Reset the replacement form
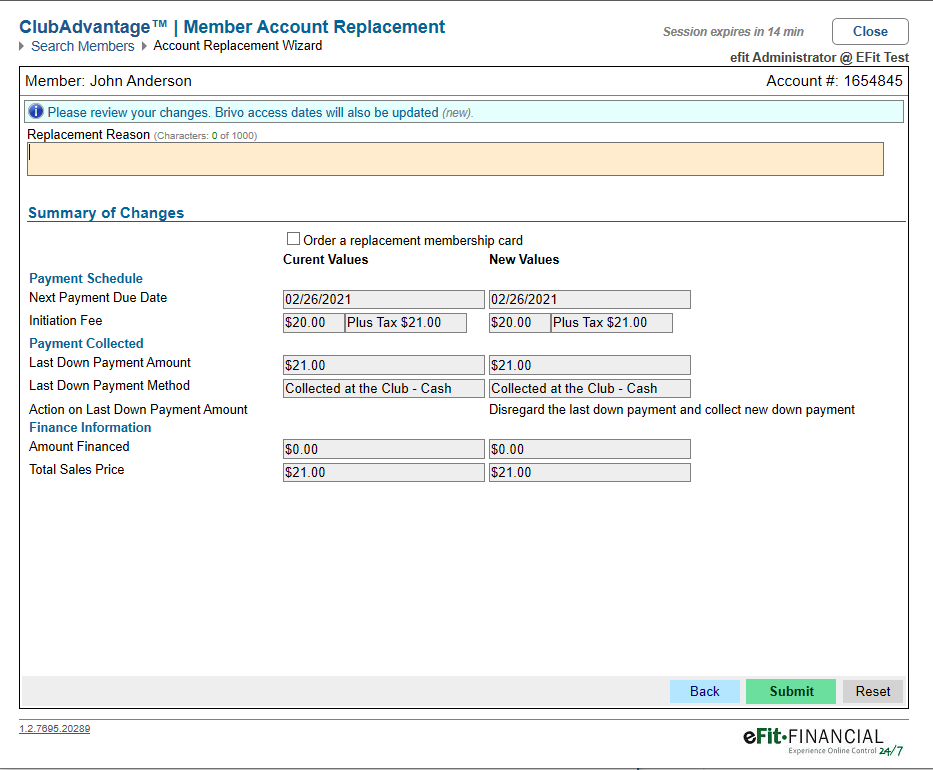 [x=873, y=691]
